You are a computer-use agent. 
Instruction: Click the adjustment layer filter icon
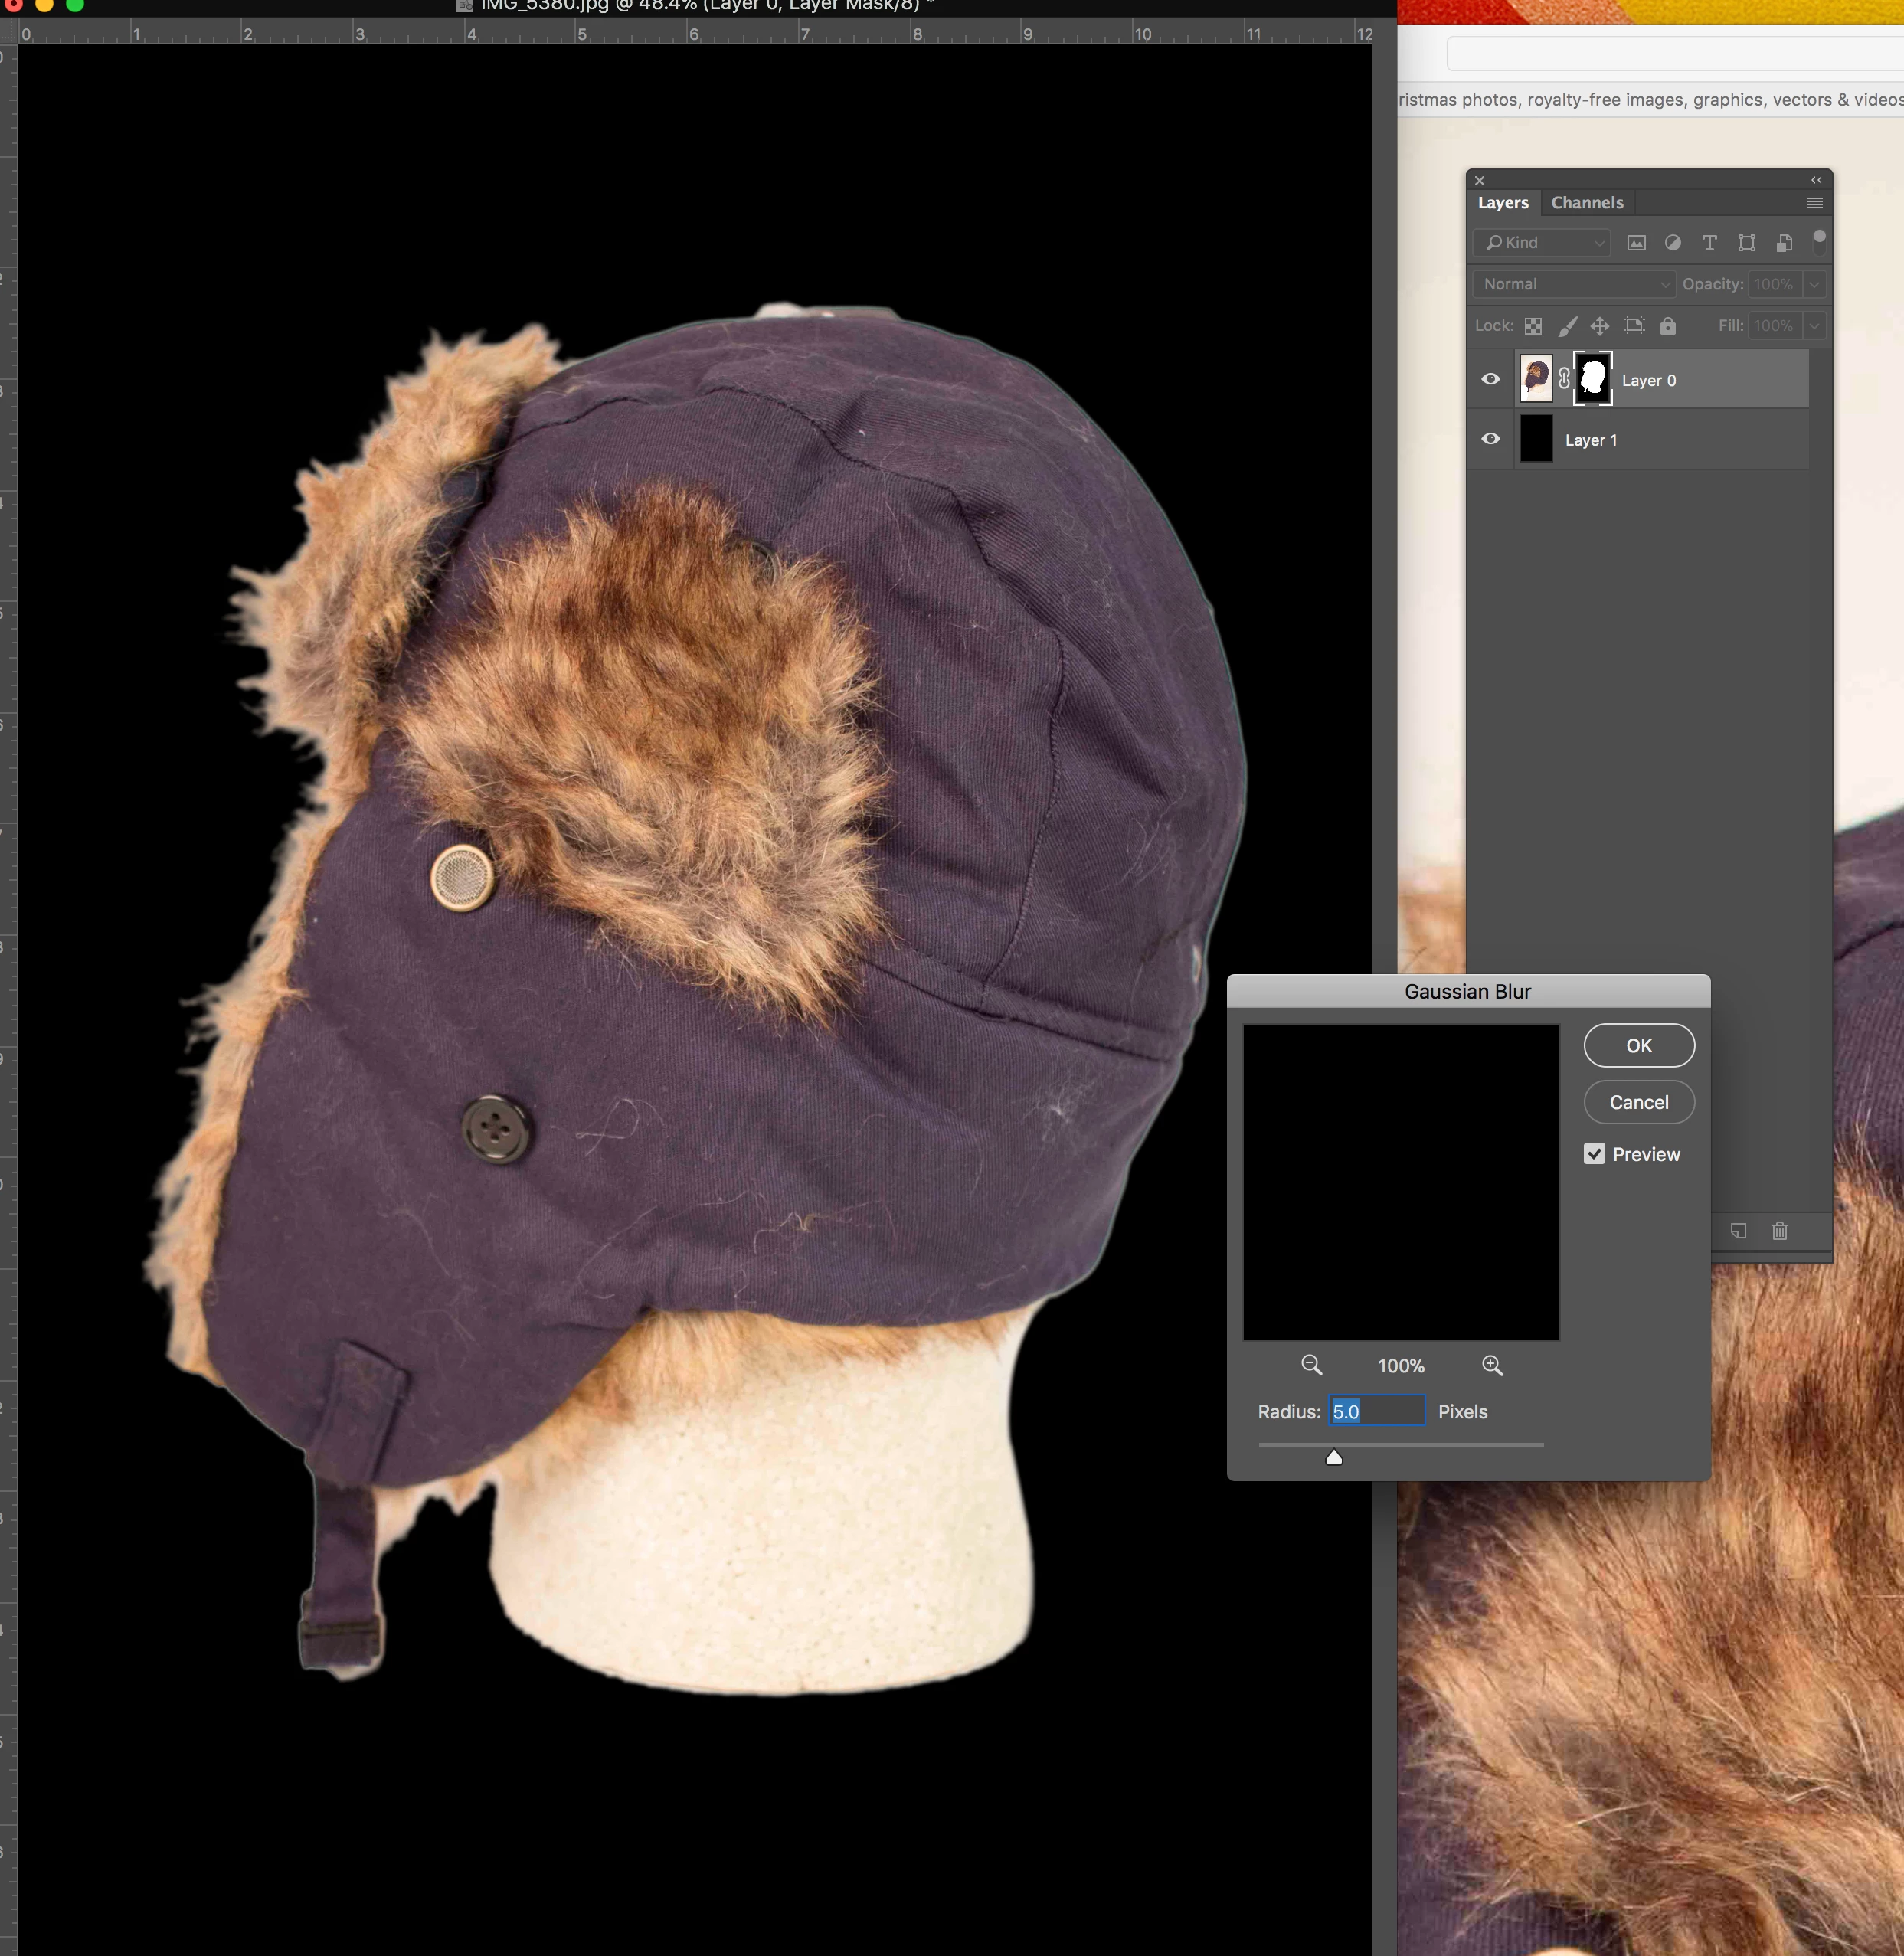(x=1673, y=243)
